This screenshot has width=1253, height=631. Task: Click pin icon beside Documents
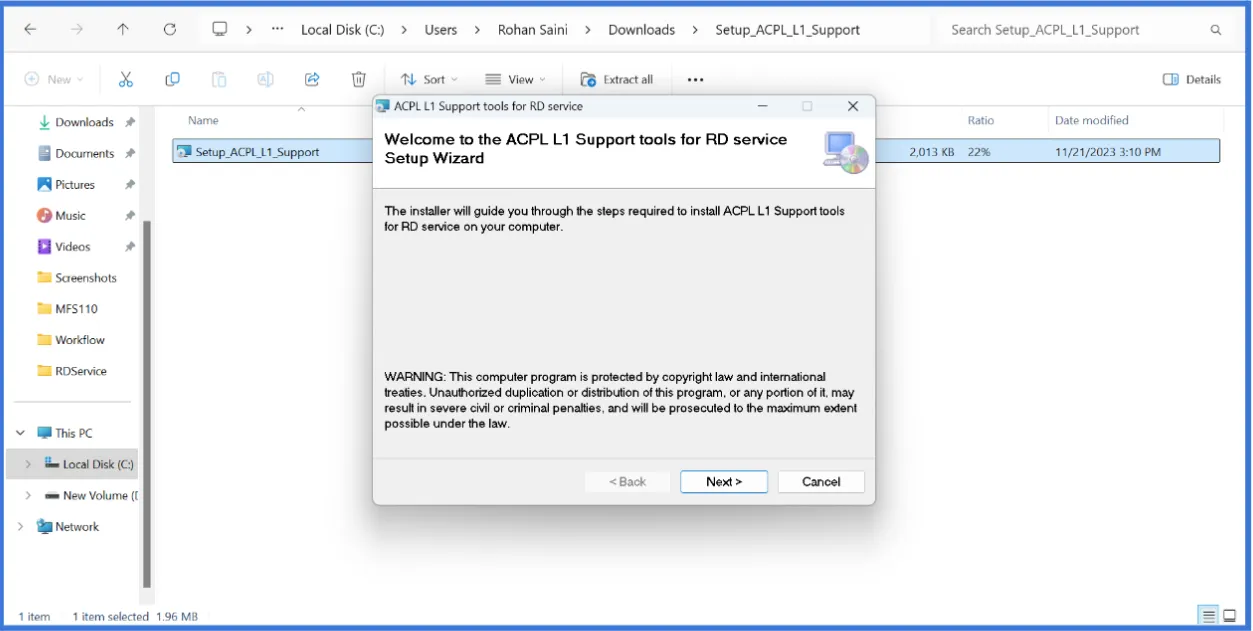click(x=130, y=153)
